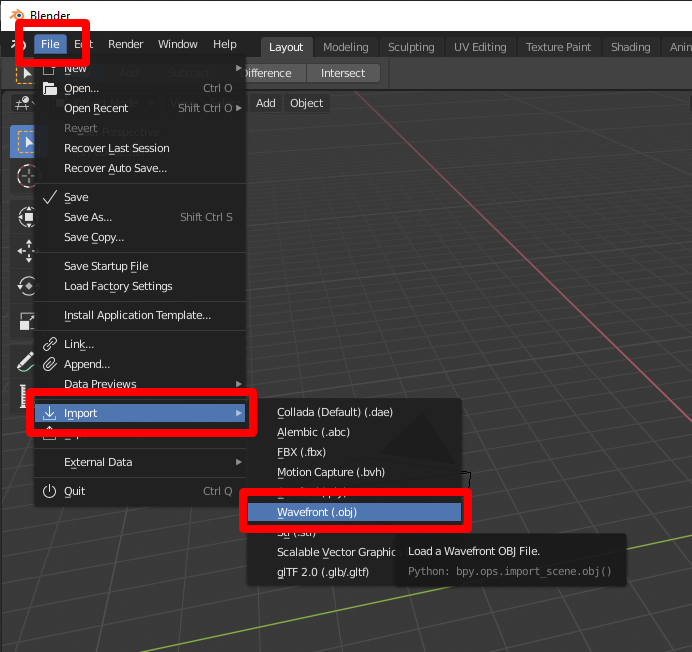The width and height of the screenshot is (692, 652).
Task: Click the paperclip icon beside Append
Action: coord(50,364)
